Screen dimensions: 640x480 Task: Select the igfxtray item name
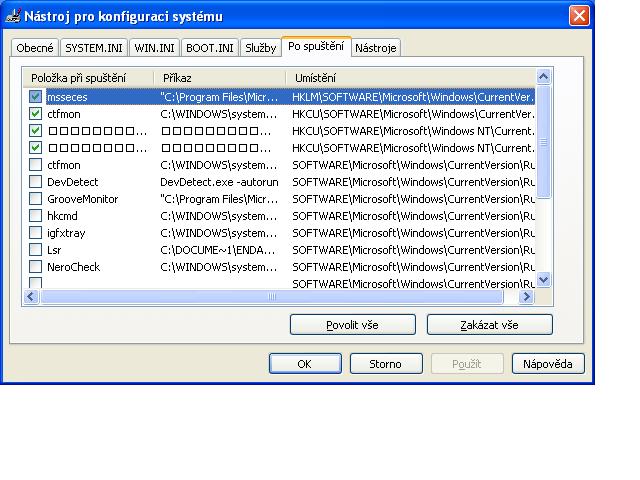[66, 233]
